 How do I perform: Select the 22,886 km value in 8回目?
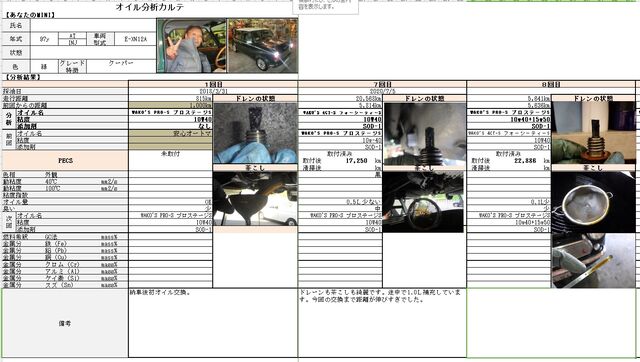tap(525, 161)
